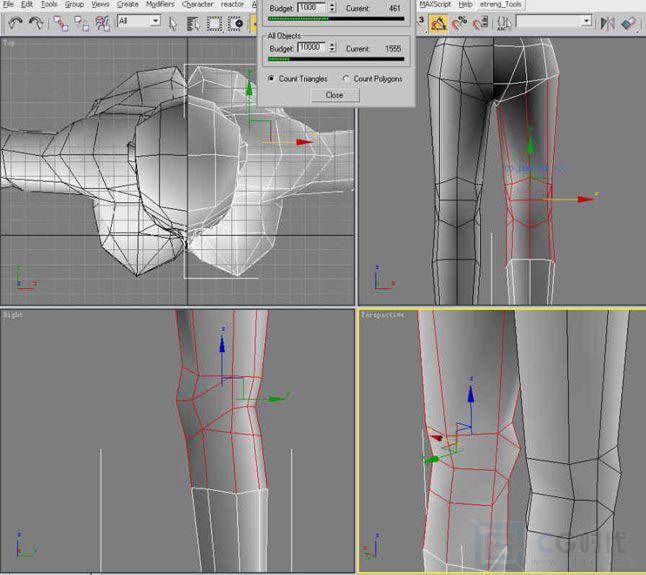Open the Help menu
The height and width of the screenshot is (575, 646).
[x=466, y=5]
